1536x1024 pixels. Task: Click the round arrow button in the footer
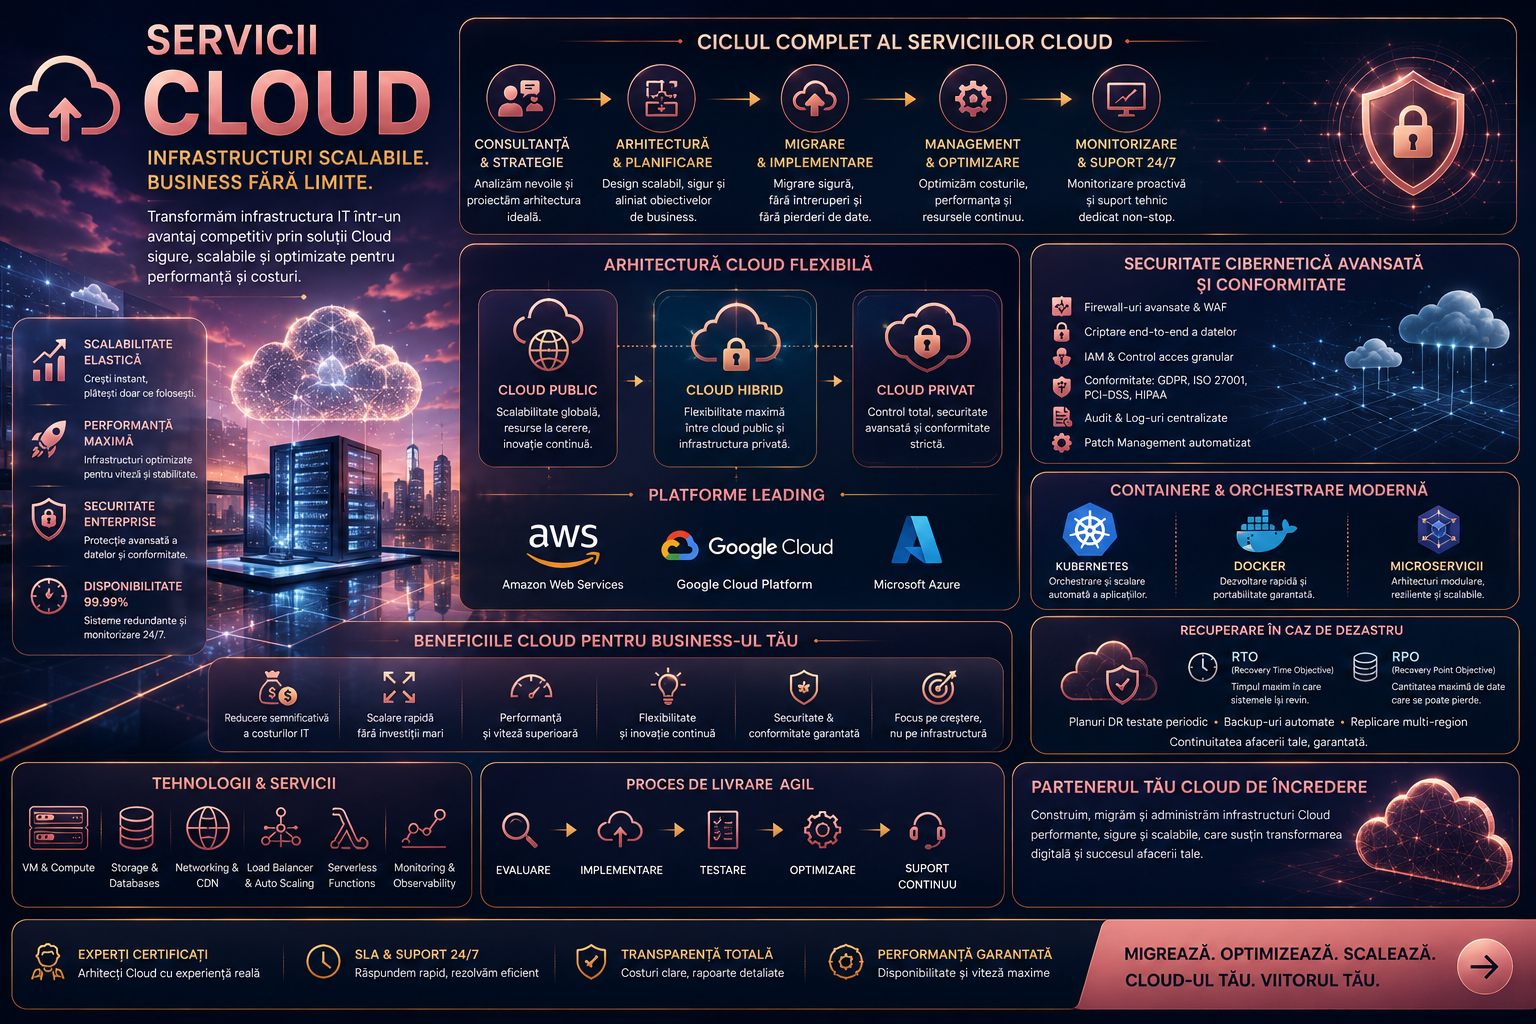coord(1484,966)
